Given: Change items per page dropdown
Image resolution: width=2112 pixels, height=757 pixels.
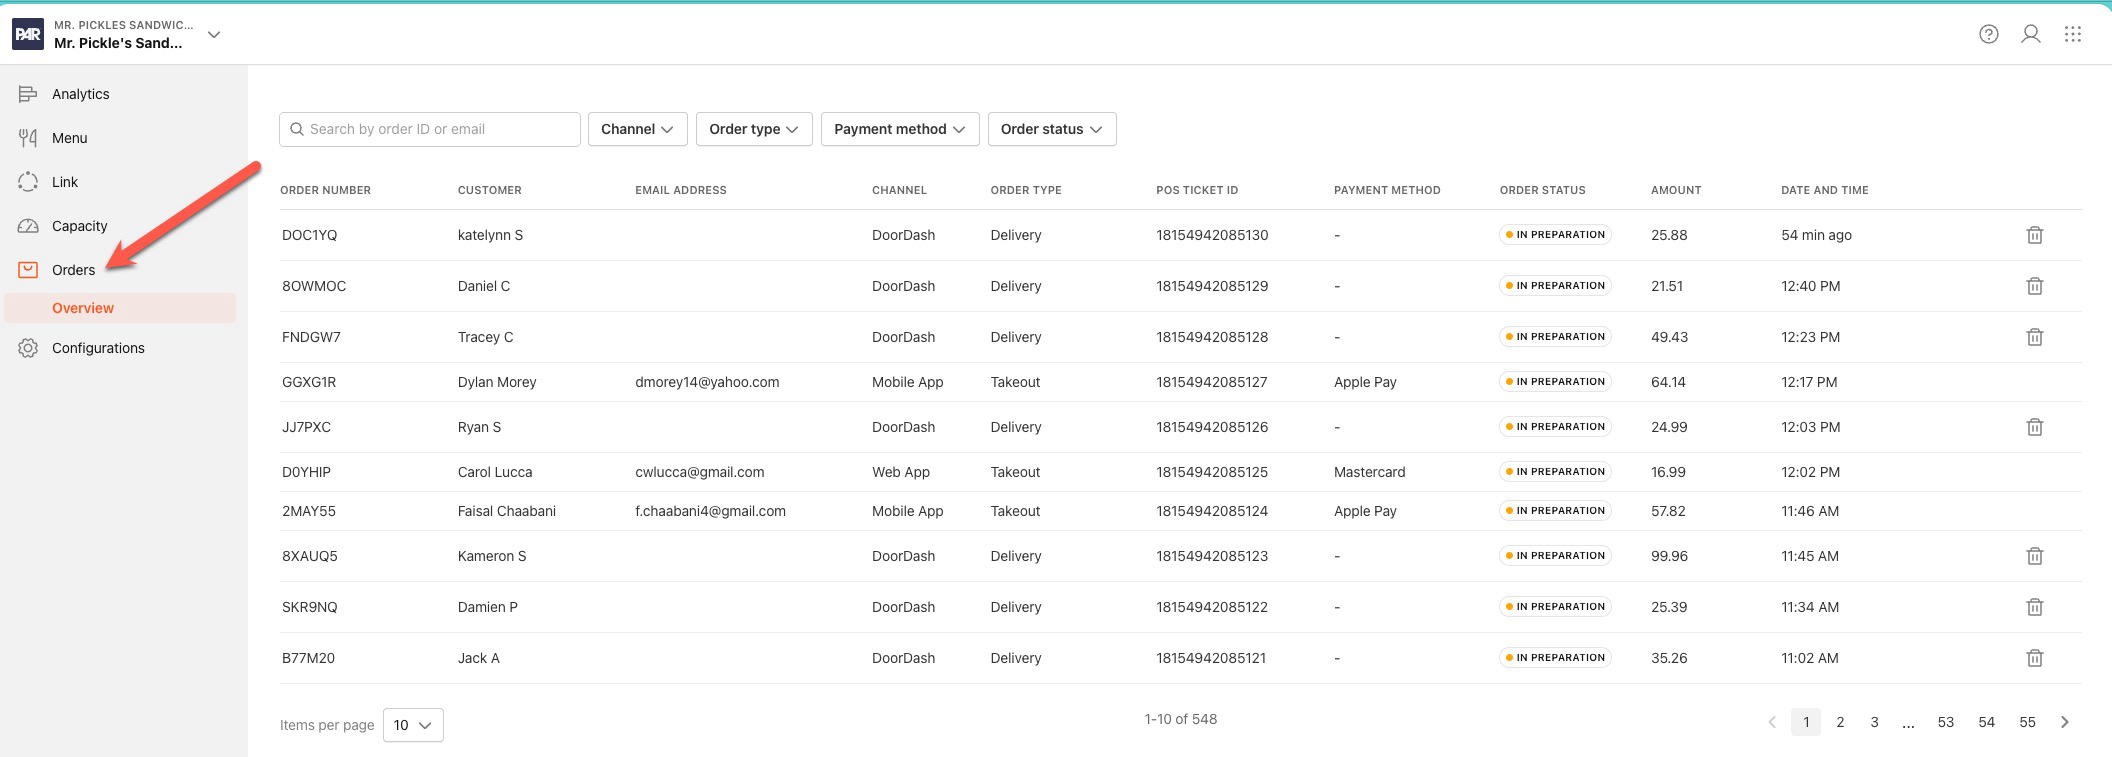Looking at the screenshot, I should click(412, 725).
